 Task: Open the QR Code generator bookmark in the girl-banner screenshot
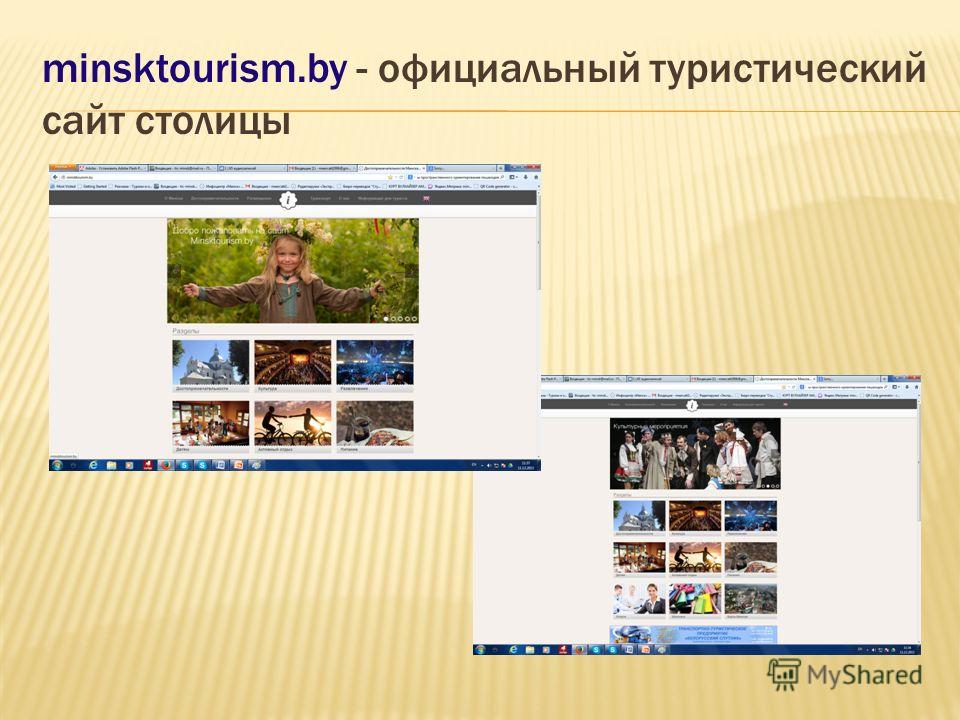[496, 186]
